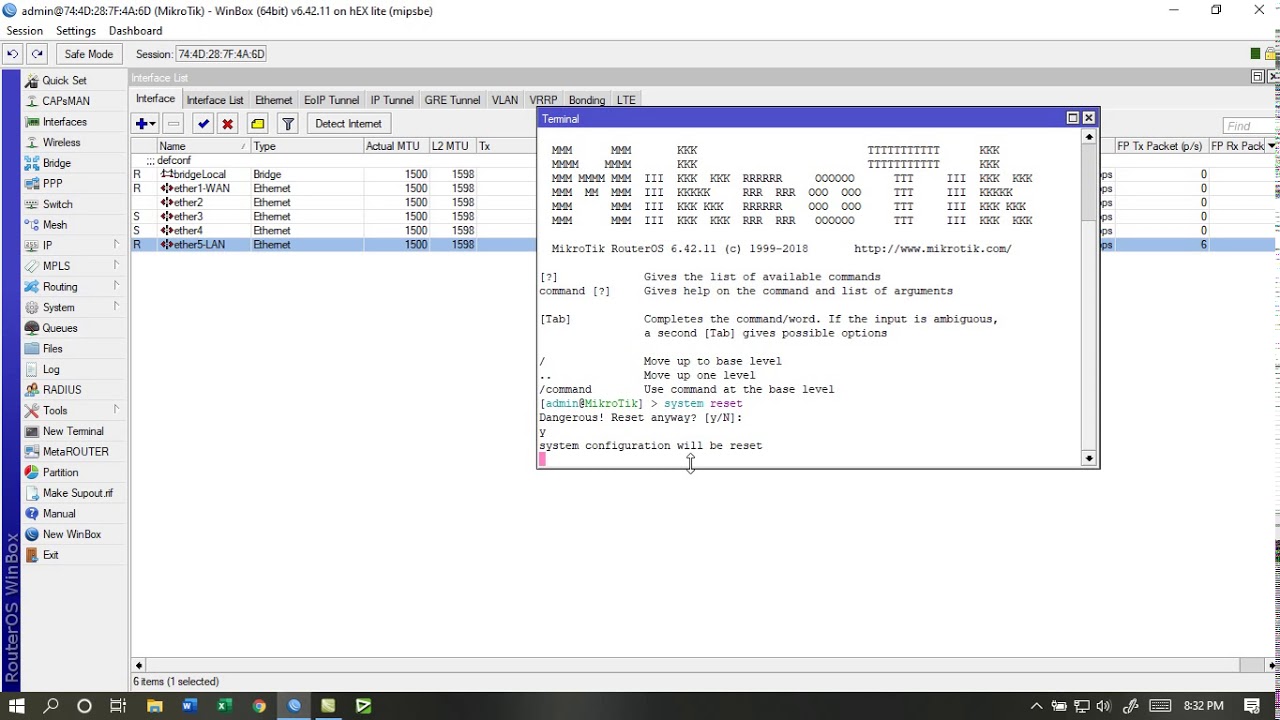Open the Settings menu
Screen dimensions: 1280x720
(76, 31)
